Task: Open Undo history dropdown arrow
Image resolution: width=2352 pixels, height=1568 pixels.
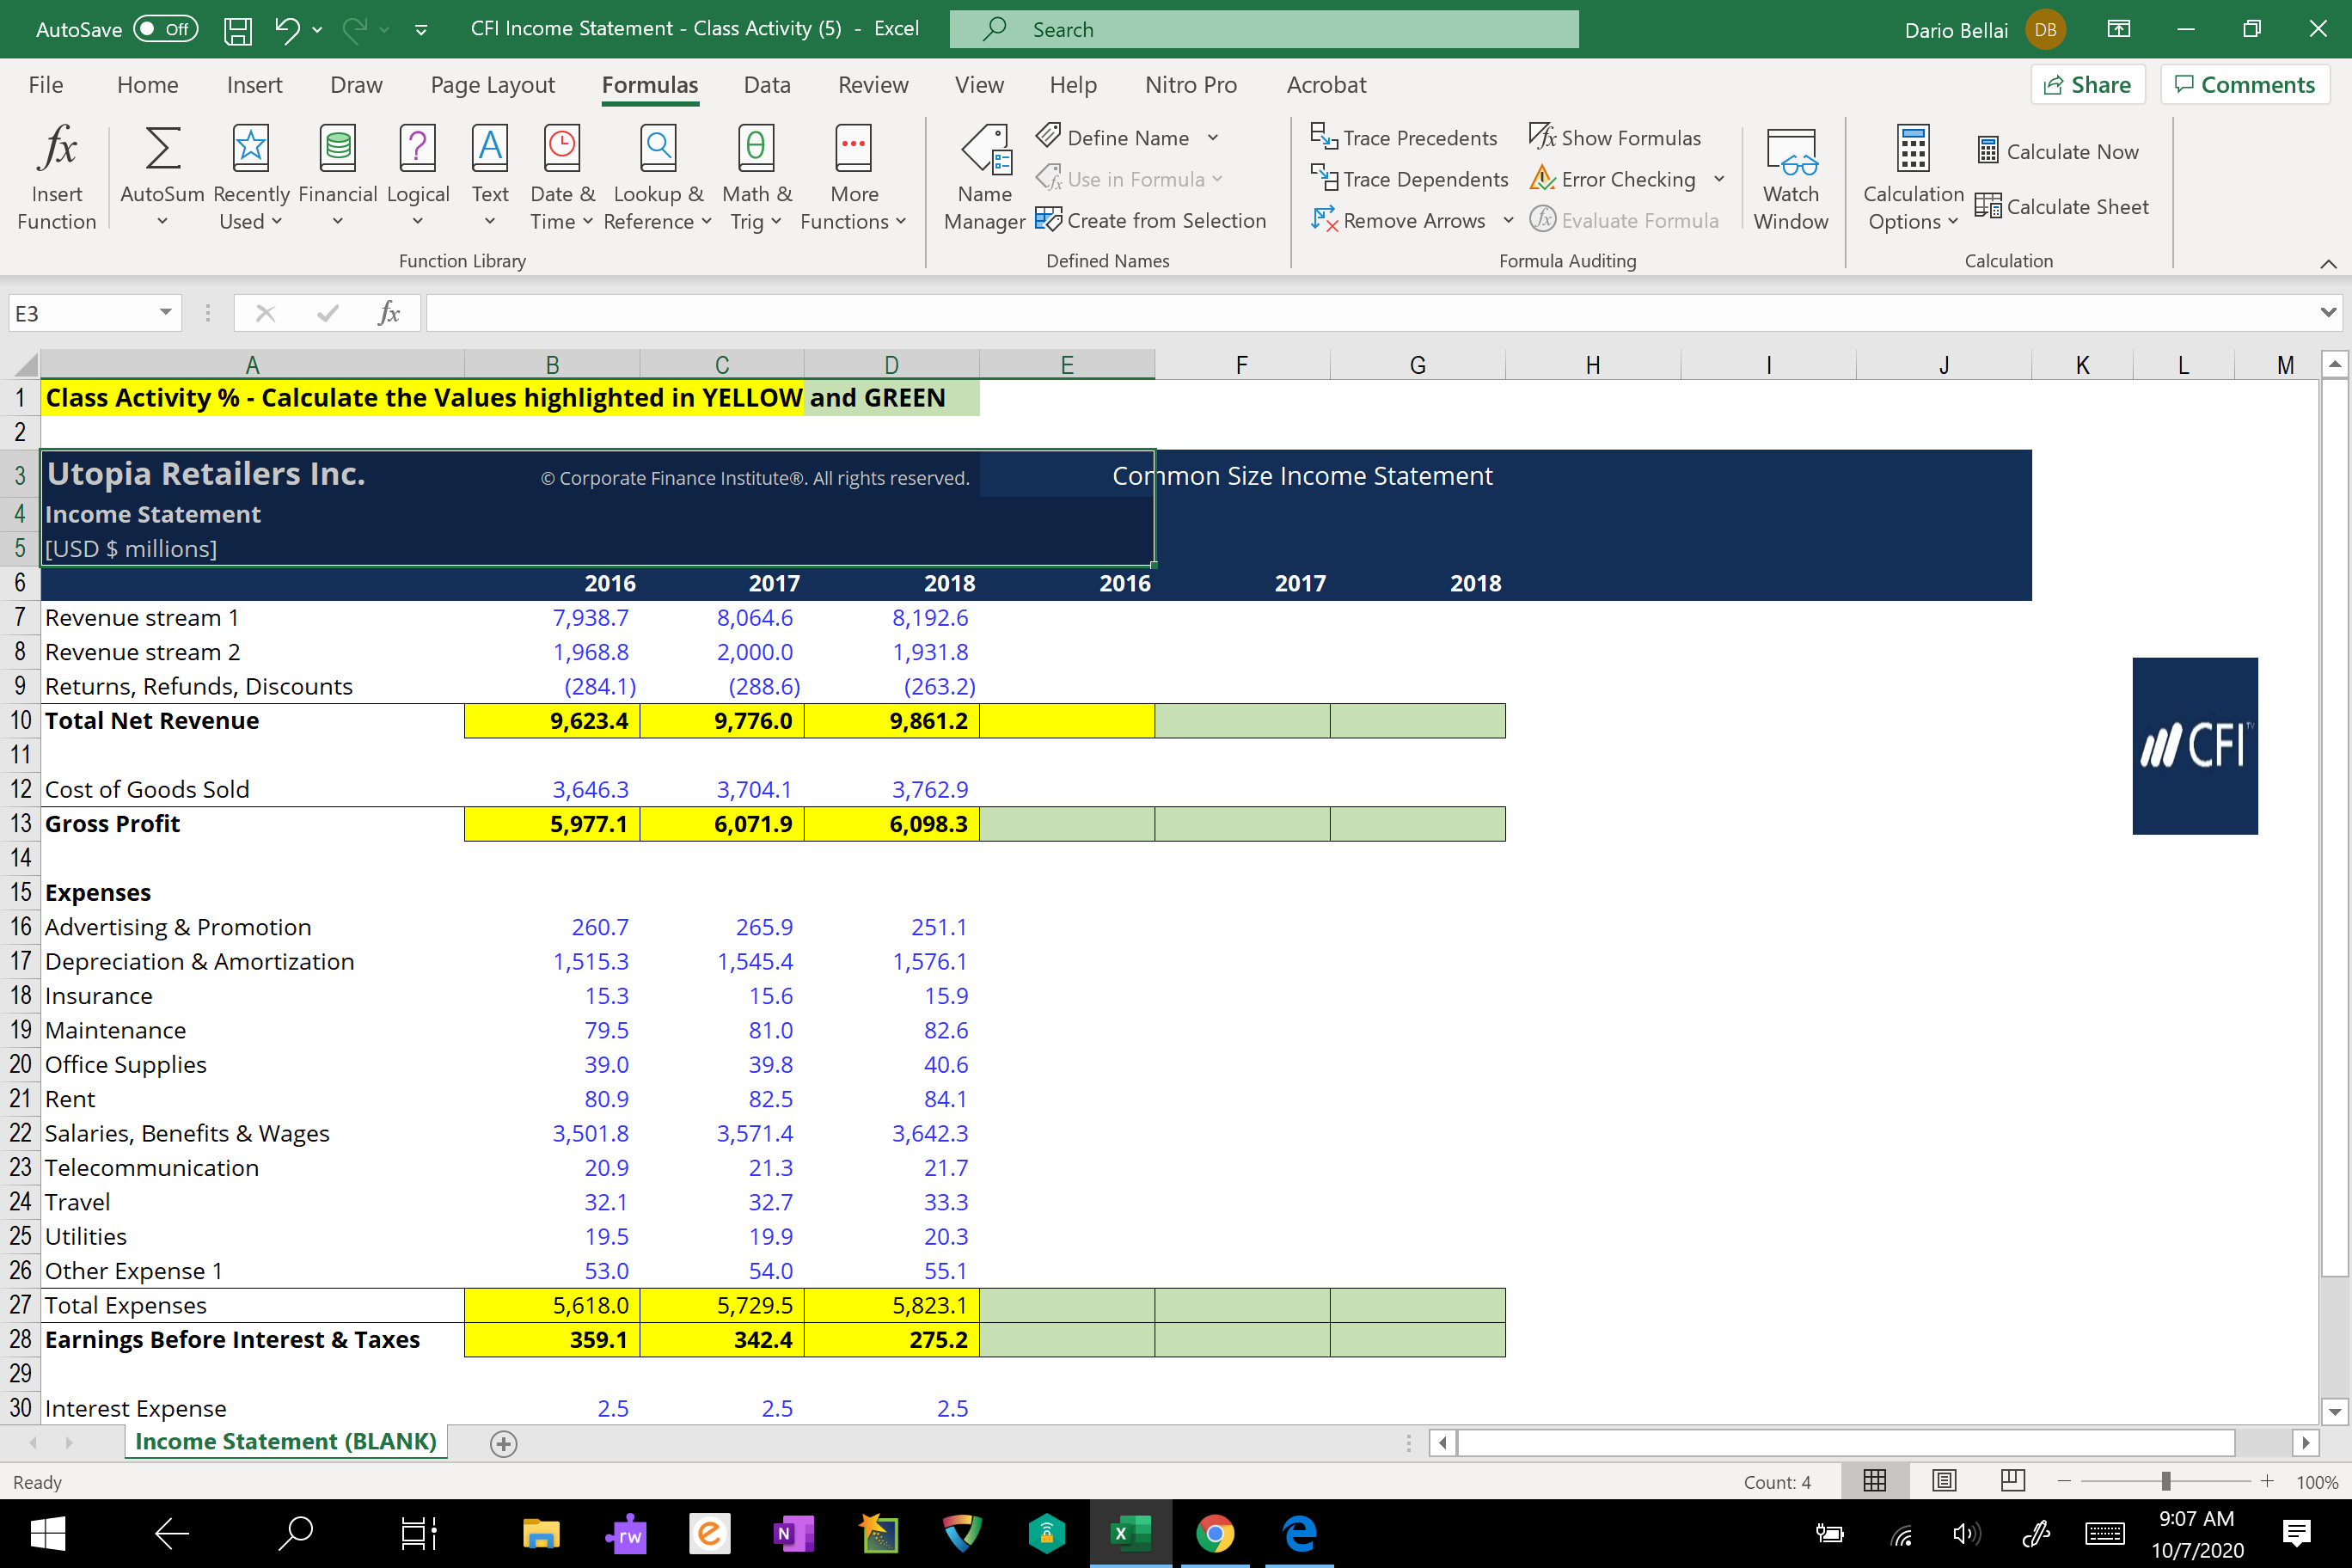Action: pos(317,30)
